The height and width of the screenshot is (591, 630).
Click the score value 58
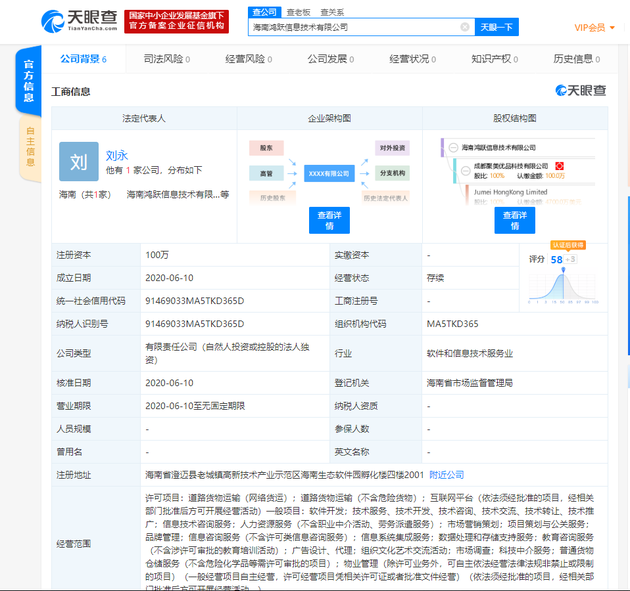(556, 260)
